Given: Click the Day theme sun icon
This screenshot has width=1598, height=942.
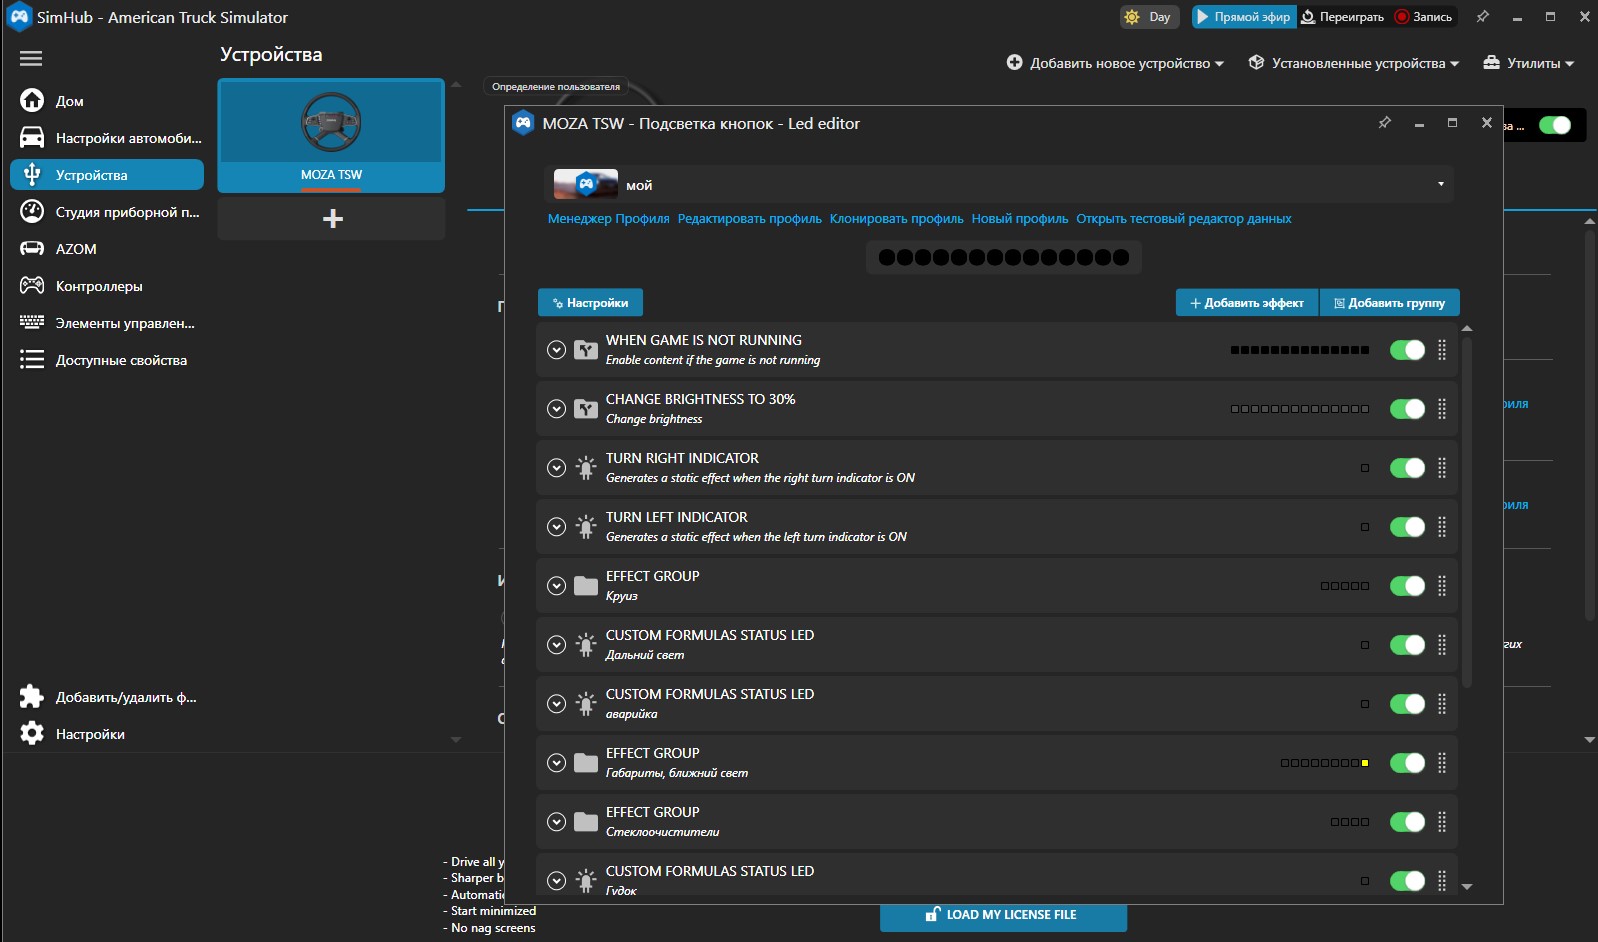Looking at the screenshot, I should pyautogui.click(x=1132, y=17).
